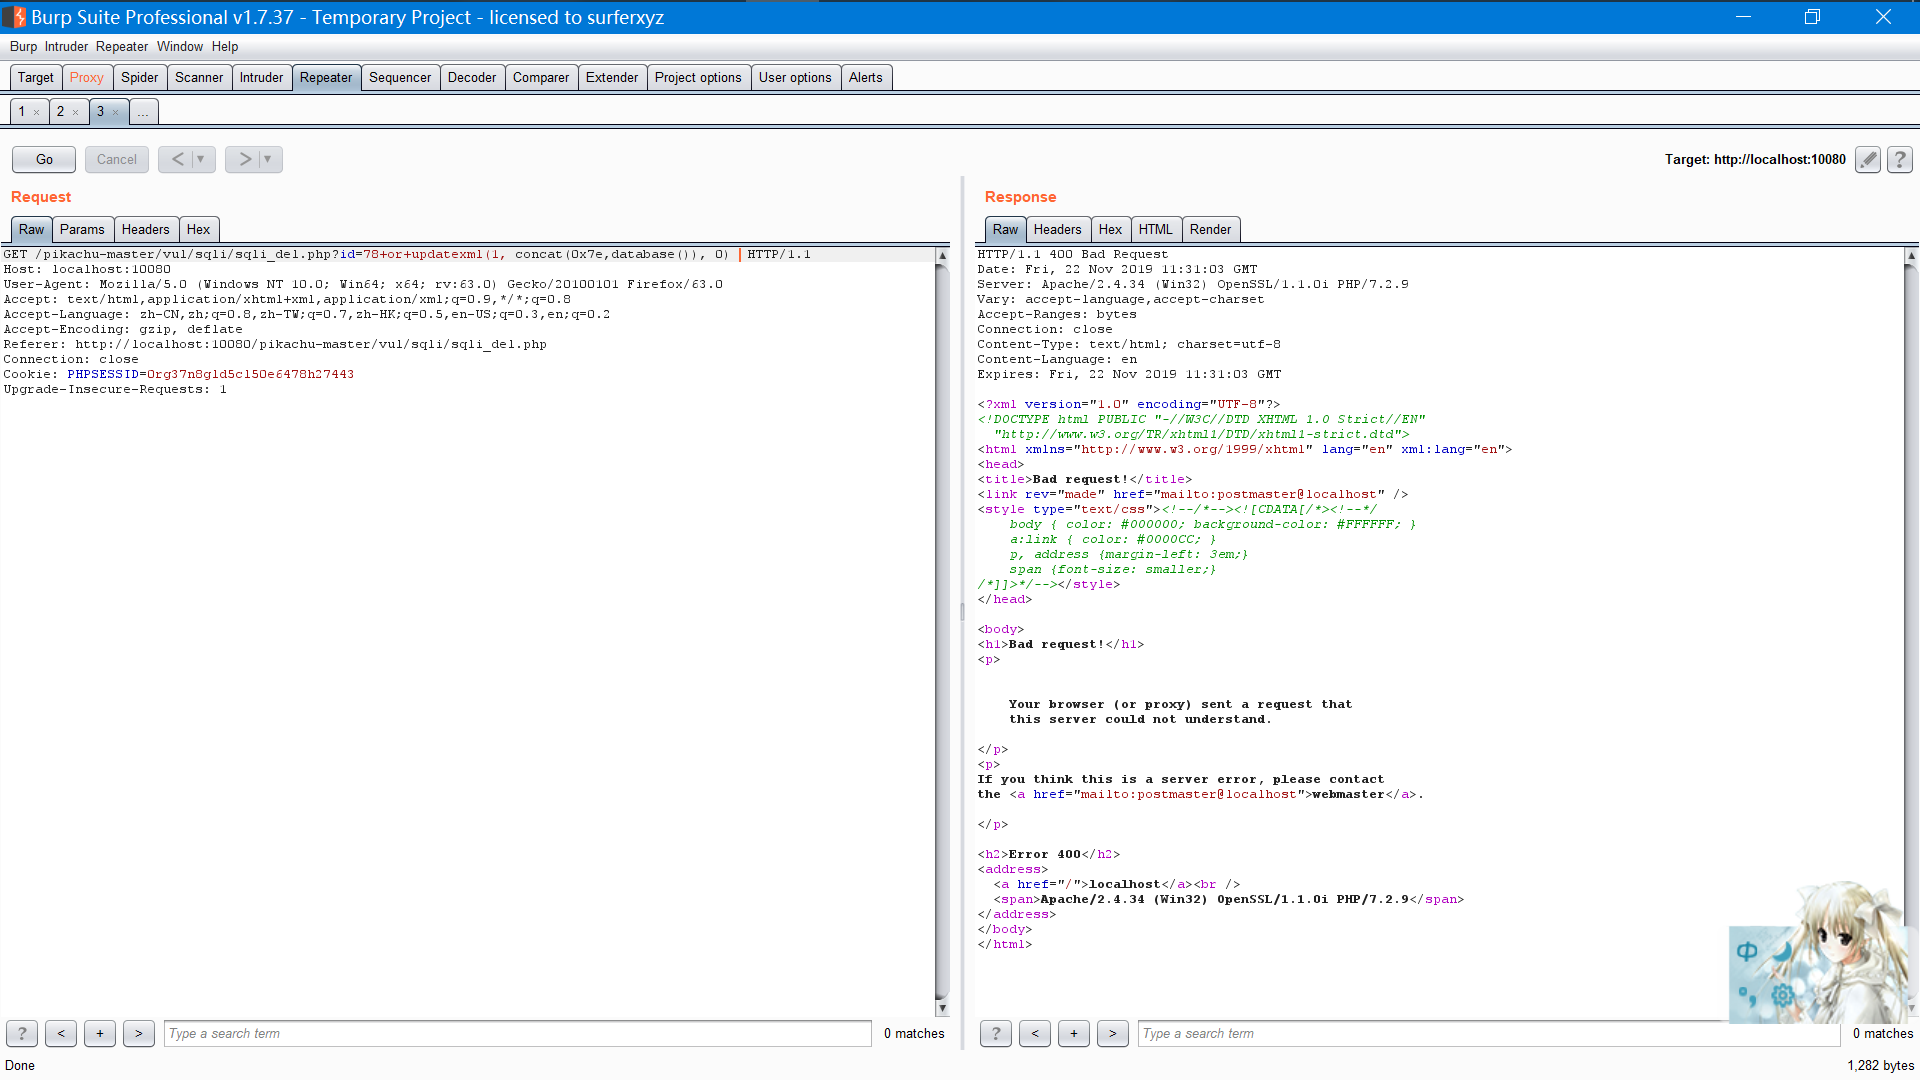The height and width of the screenshot is (1080, 1920).
Task: Open the Repeater help question-mark icon
Action: 1900,159
